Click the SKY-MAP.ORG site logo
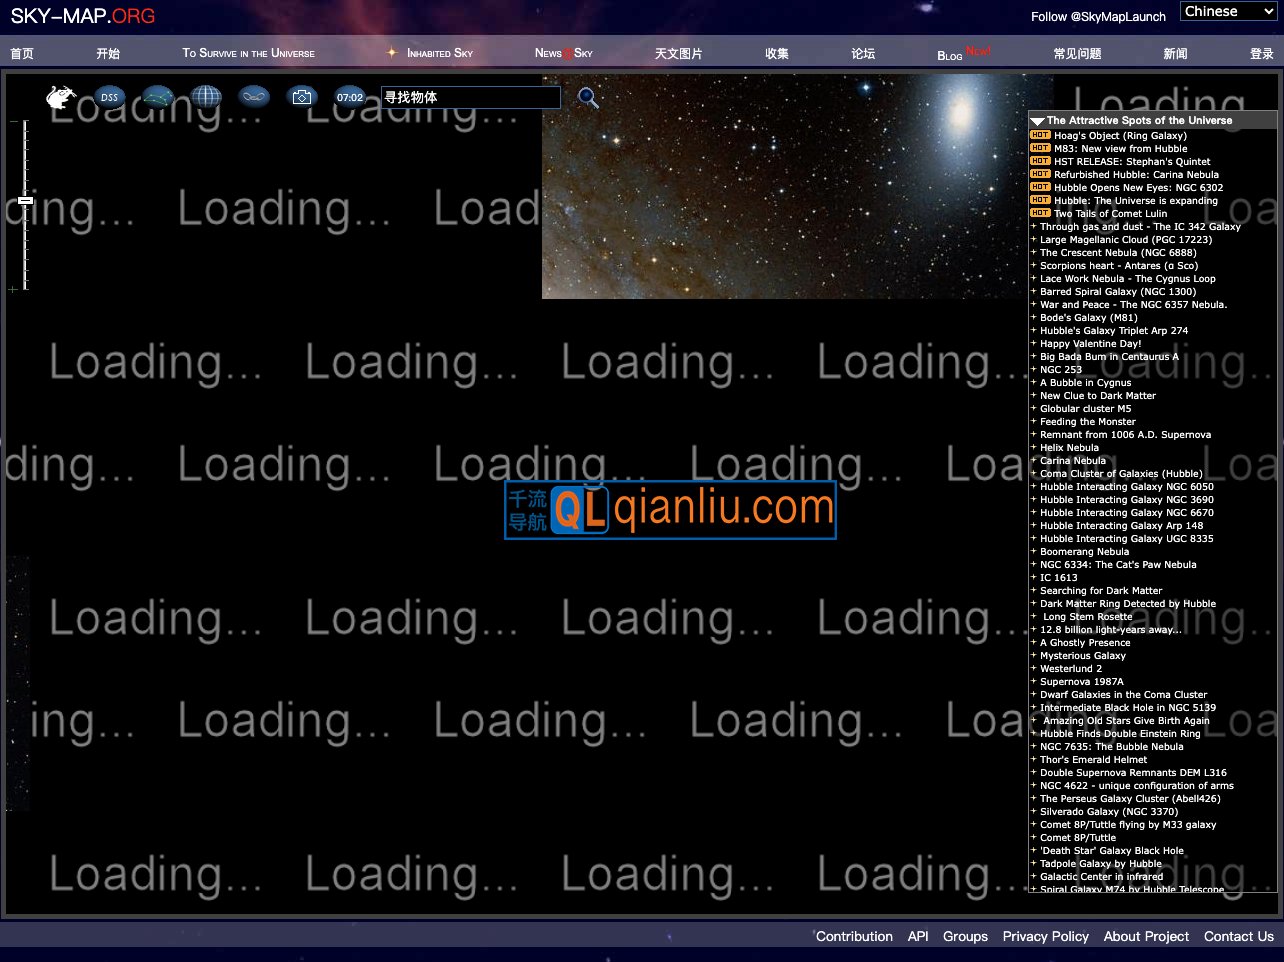1284x962 pixels. (x=83, y=16)
